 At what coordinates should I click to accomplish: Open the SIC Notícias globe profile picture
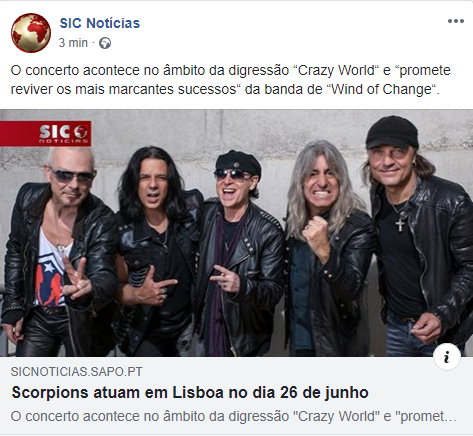pos(31,33)
